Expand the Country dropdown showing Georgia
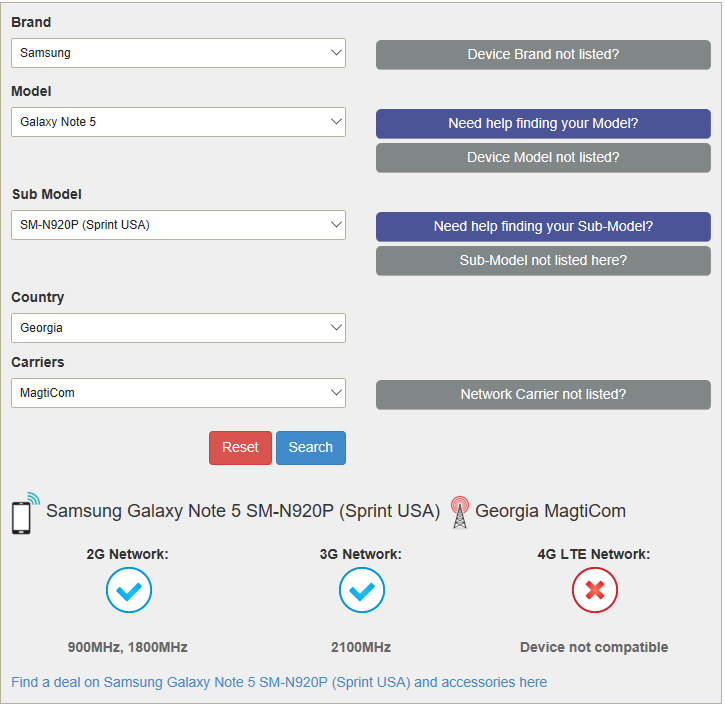This screenshot has height=708, width=725. pos(178,328)
